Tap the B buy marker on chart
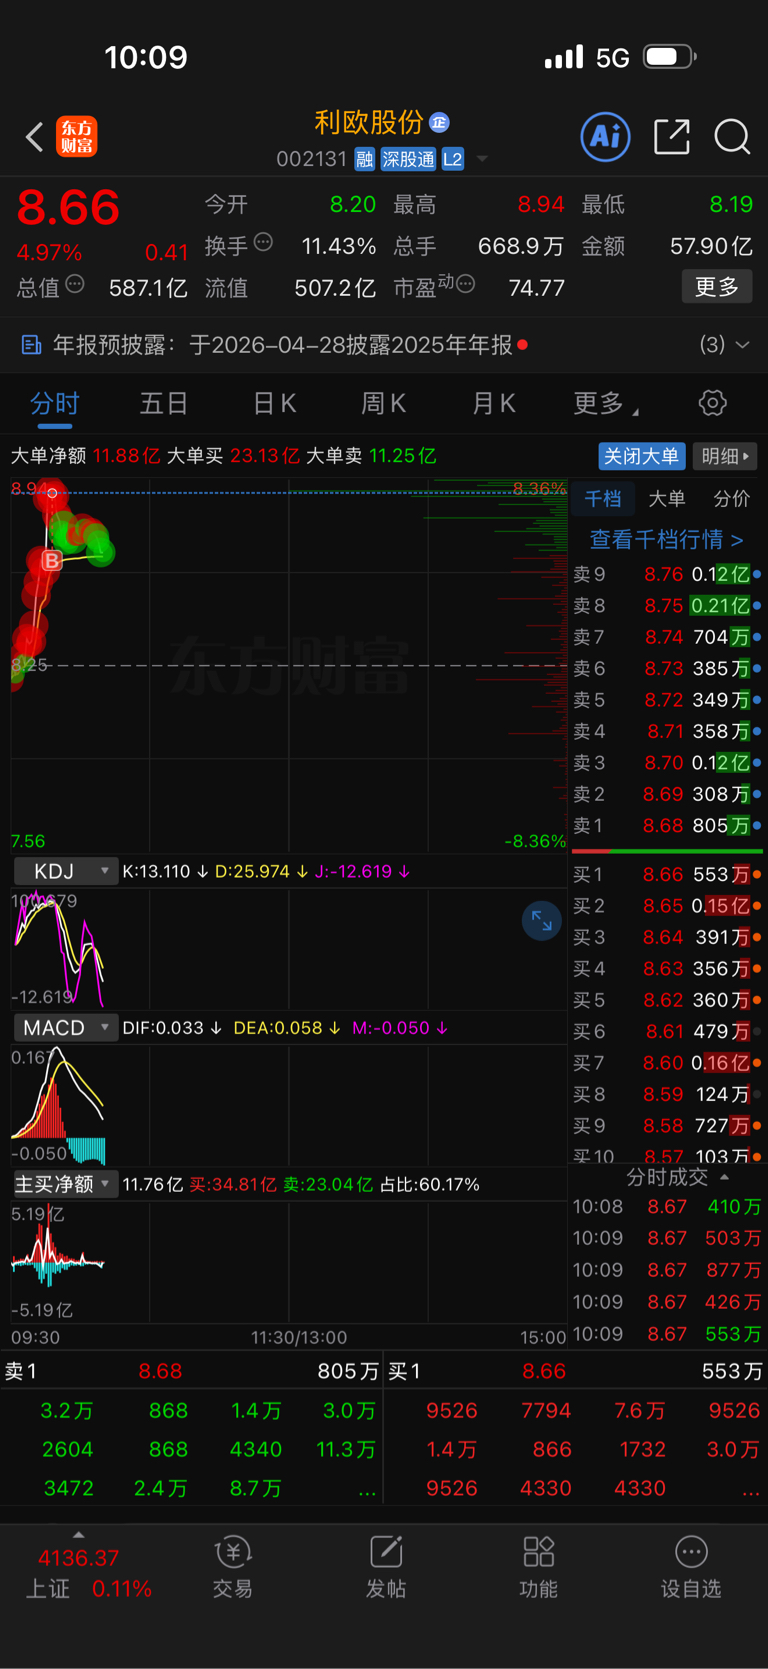This screenshot has width=768, height=1669. tap(52, 561)
